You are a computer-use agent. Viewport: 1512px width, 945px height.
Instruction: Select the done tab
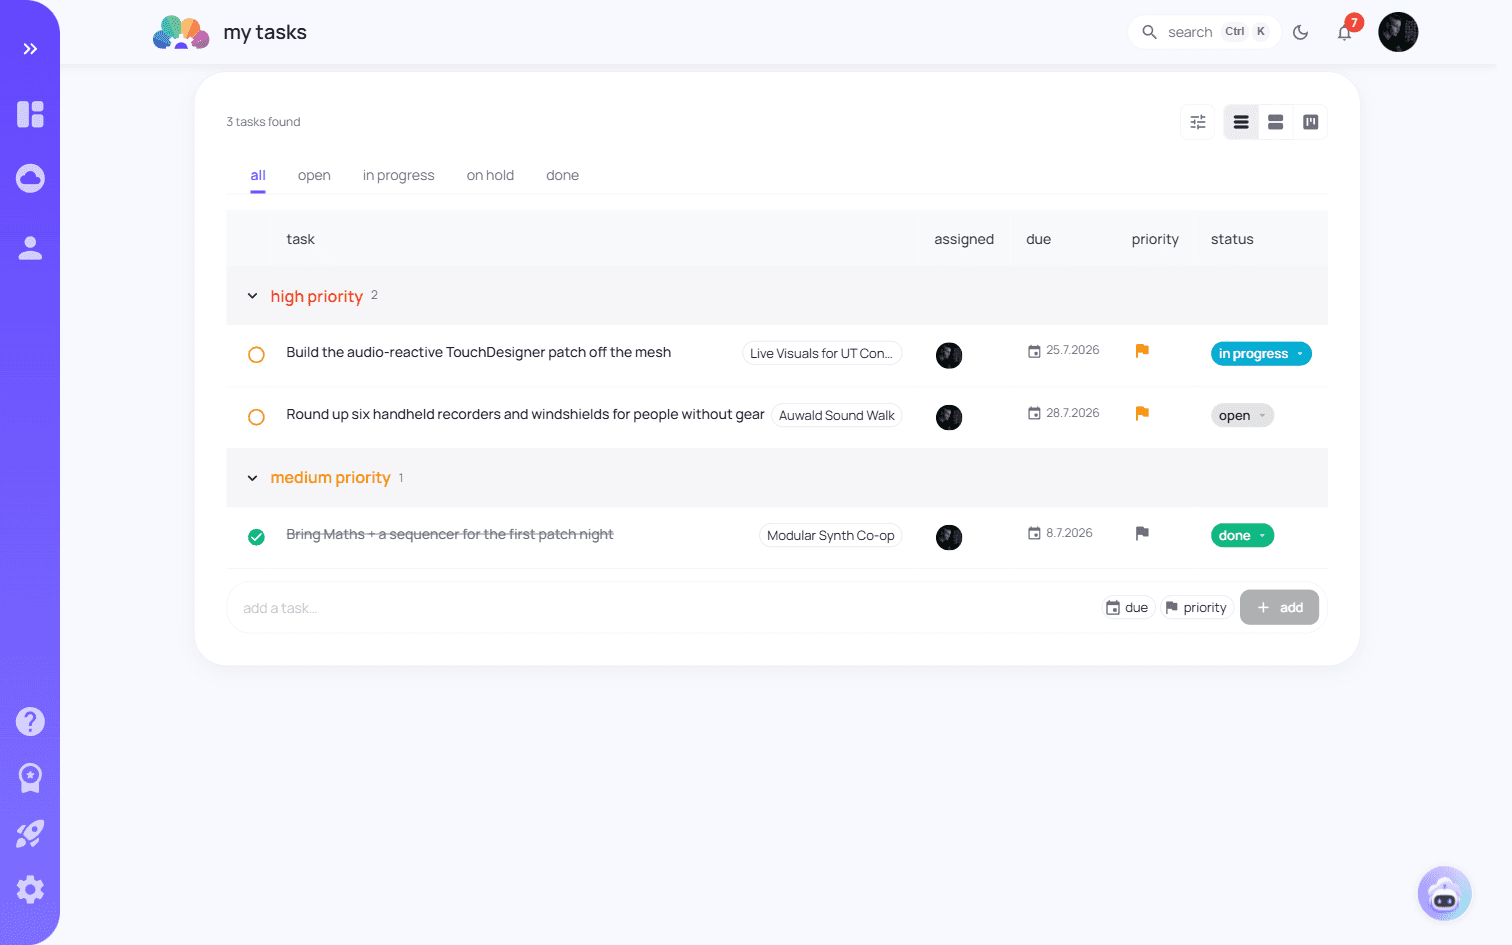[x=562, y=176]
